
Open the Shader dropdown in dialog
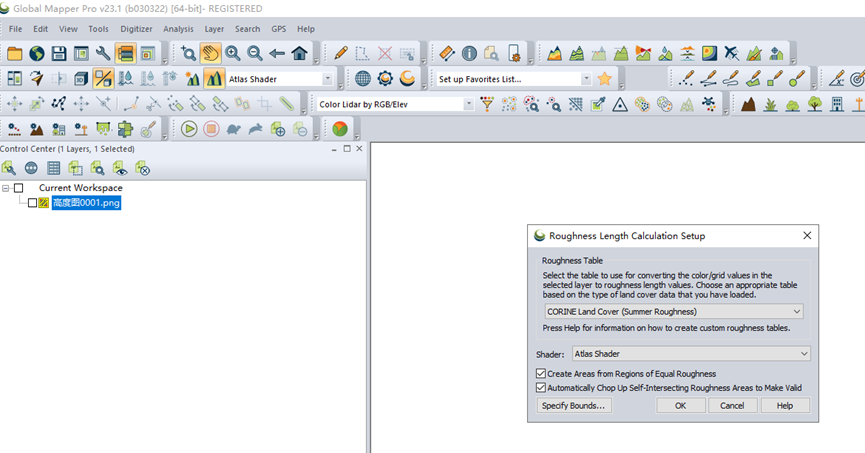691,354
